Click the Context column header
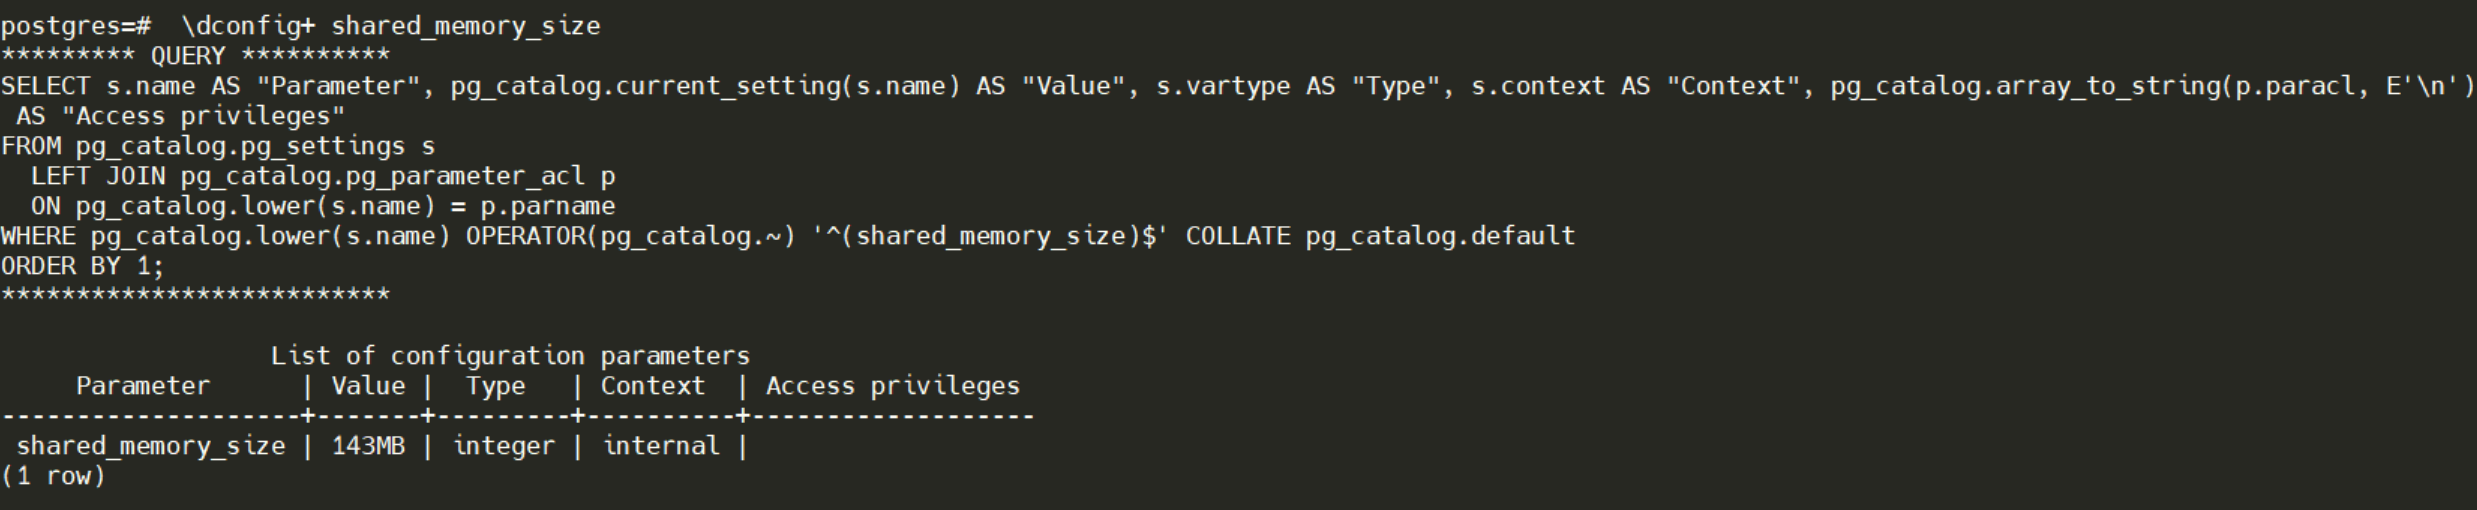 pyautogui.click(x=652, y=386)
